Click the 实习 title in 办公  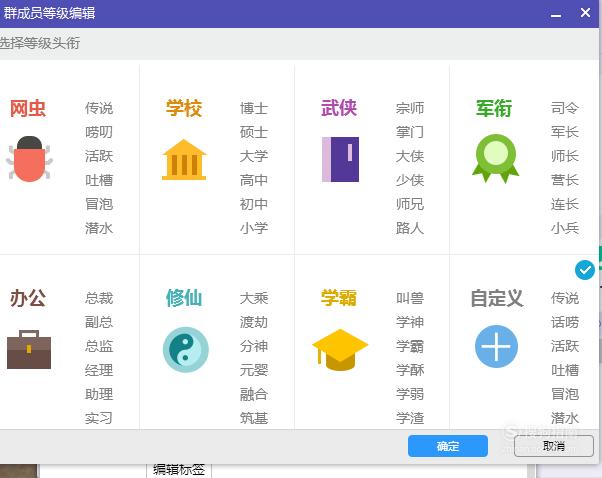pos(99,418)
